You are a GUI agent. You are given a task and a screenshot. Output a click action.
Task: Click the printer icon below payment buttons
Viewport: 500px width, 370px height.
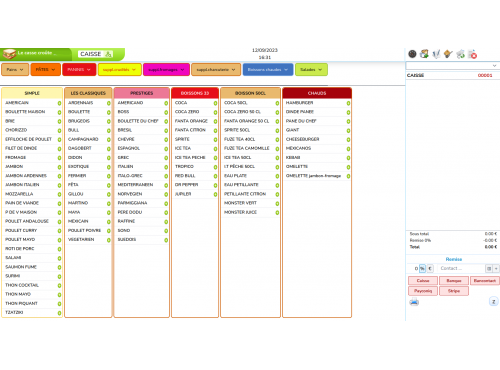414,302
